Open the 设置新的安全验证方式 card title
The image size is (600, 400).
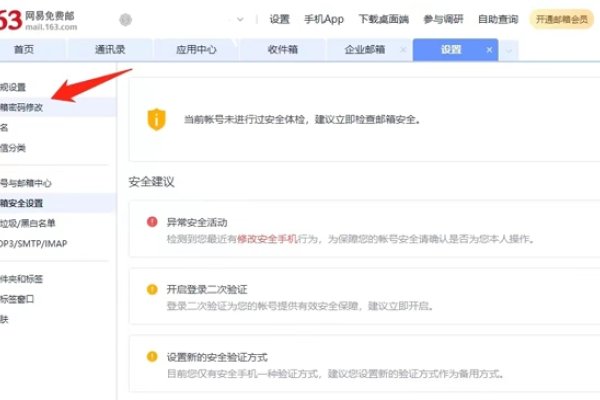217,357
